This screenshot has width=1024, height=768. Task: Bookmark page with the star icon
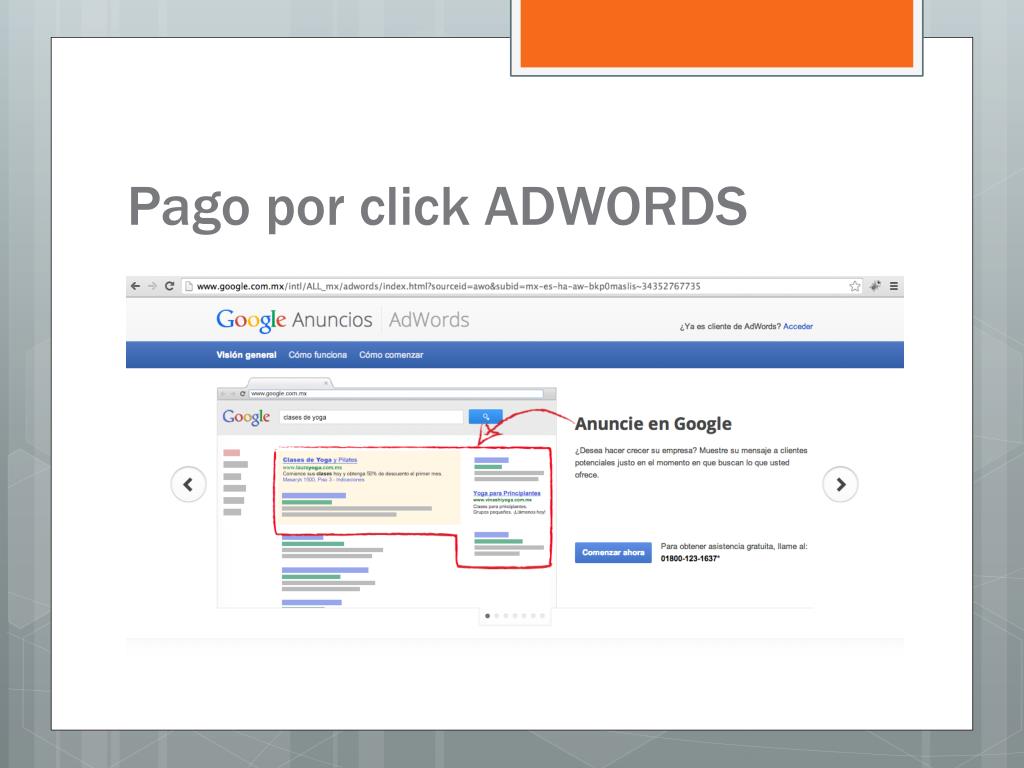854,286
